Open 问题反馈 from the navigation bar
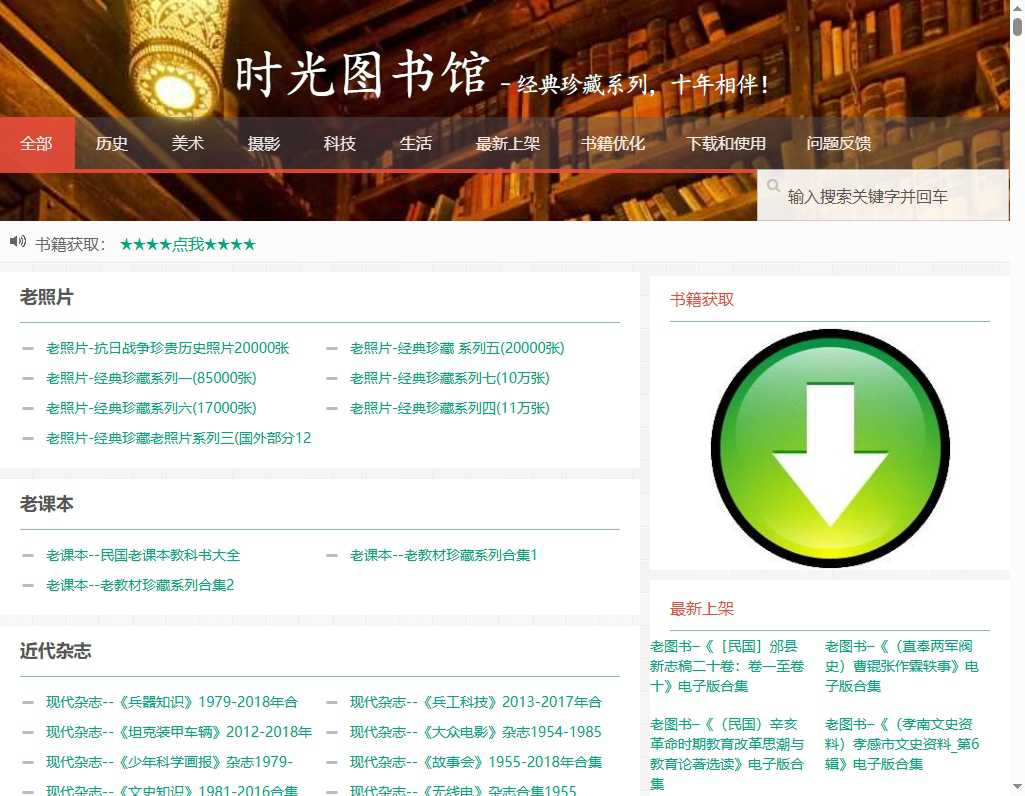The width and height of the screenshot is (1025, 796). 840,143
